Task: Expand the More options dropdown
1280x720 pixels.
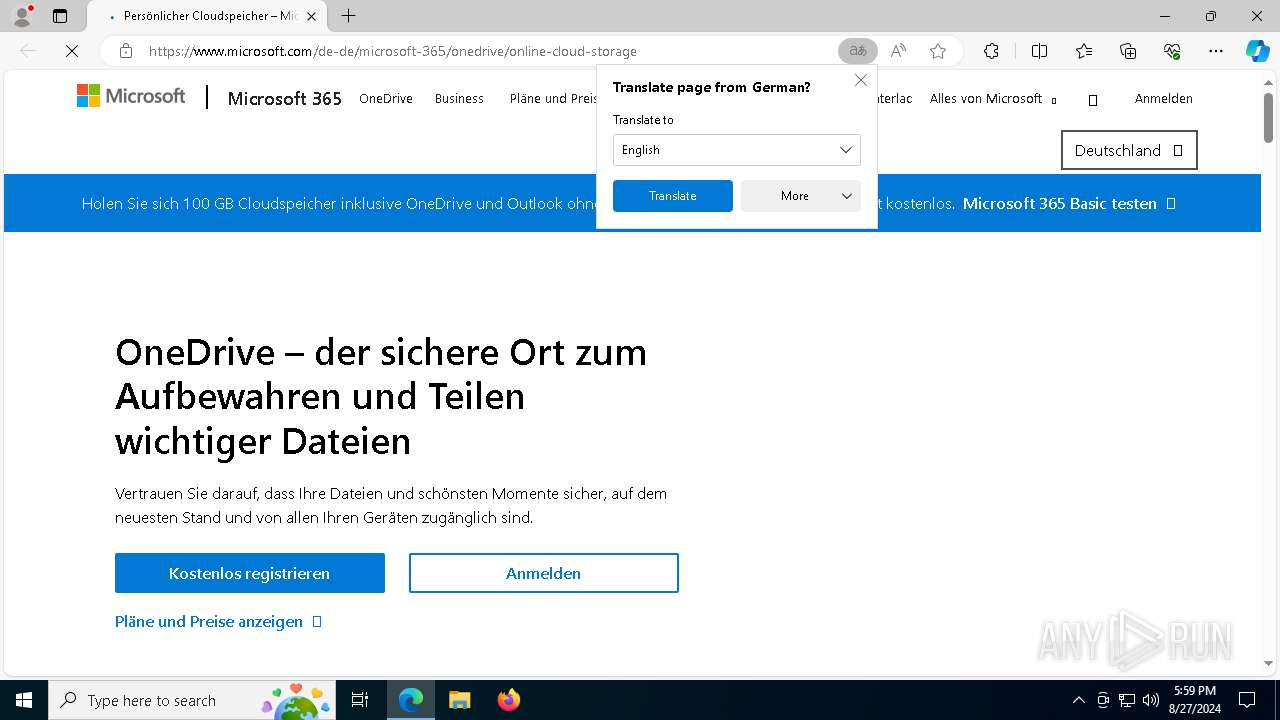Action: click(x=801, y=196)
